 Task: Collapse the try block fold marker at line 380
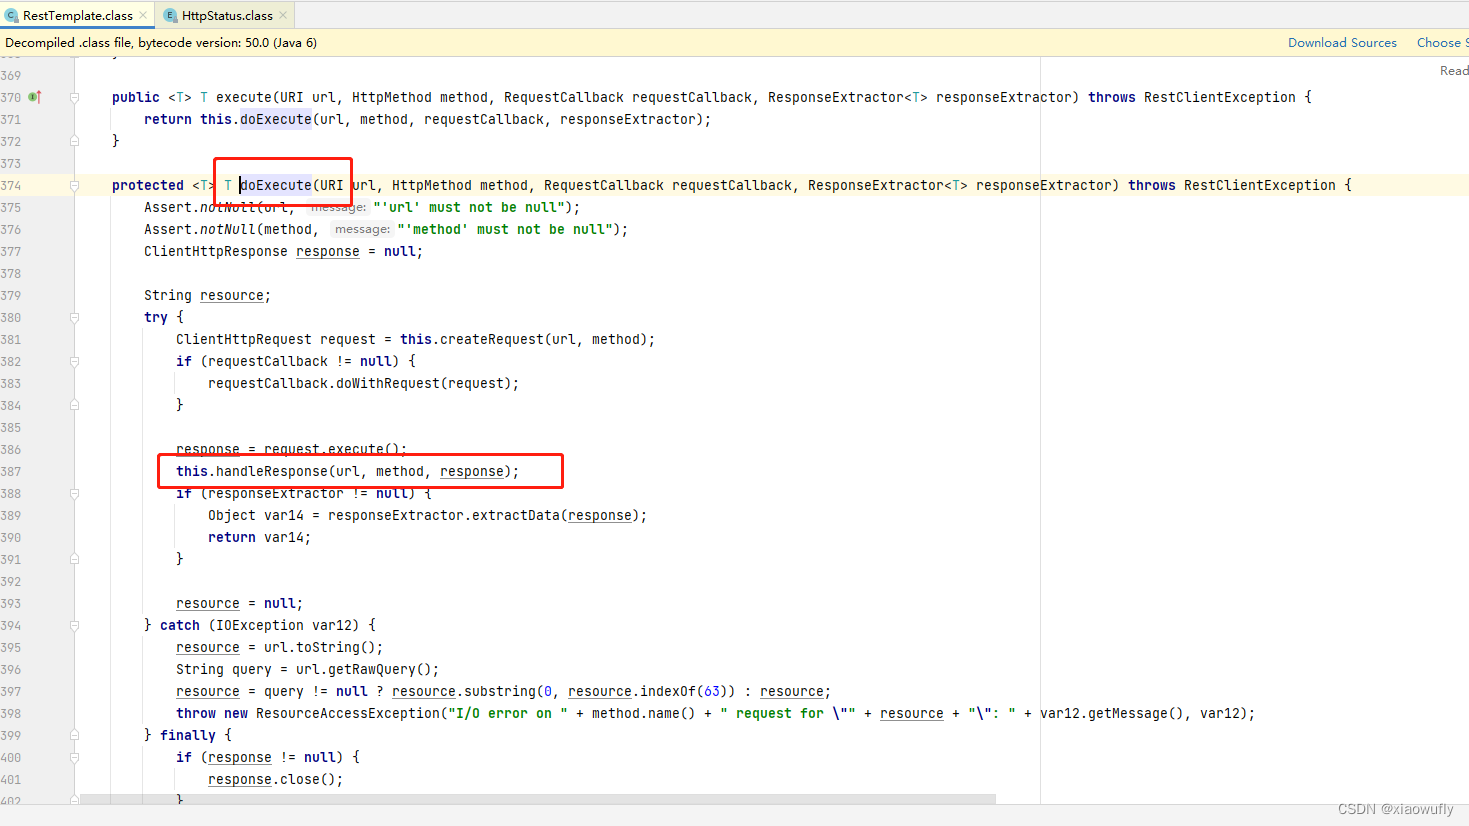click(73, 317)
